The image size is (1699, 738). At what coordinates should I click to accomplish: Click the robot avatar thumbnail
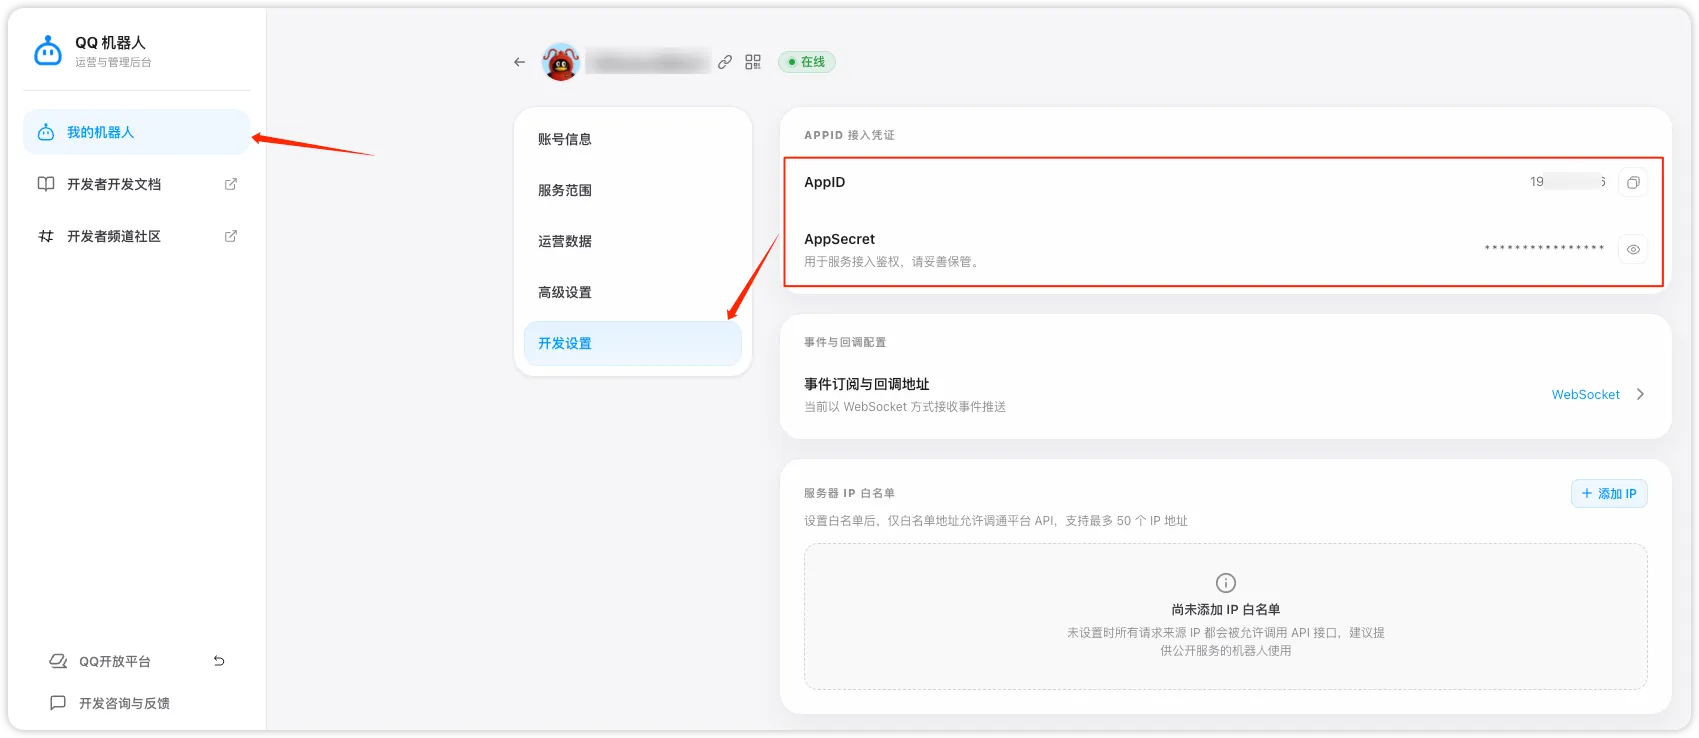point(561,62)
